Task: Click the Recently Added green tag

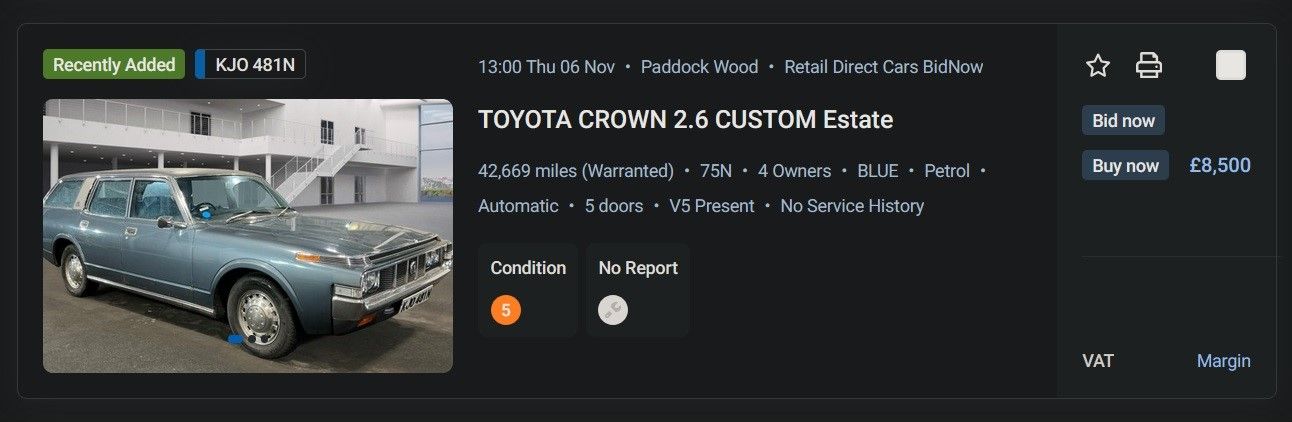Action: 114,65
